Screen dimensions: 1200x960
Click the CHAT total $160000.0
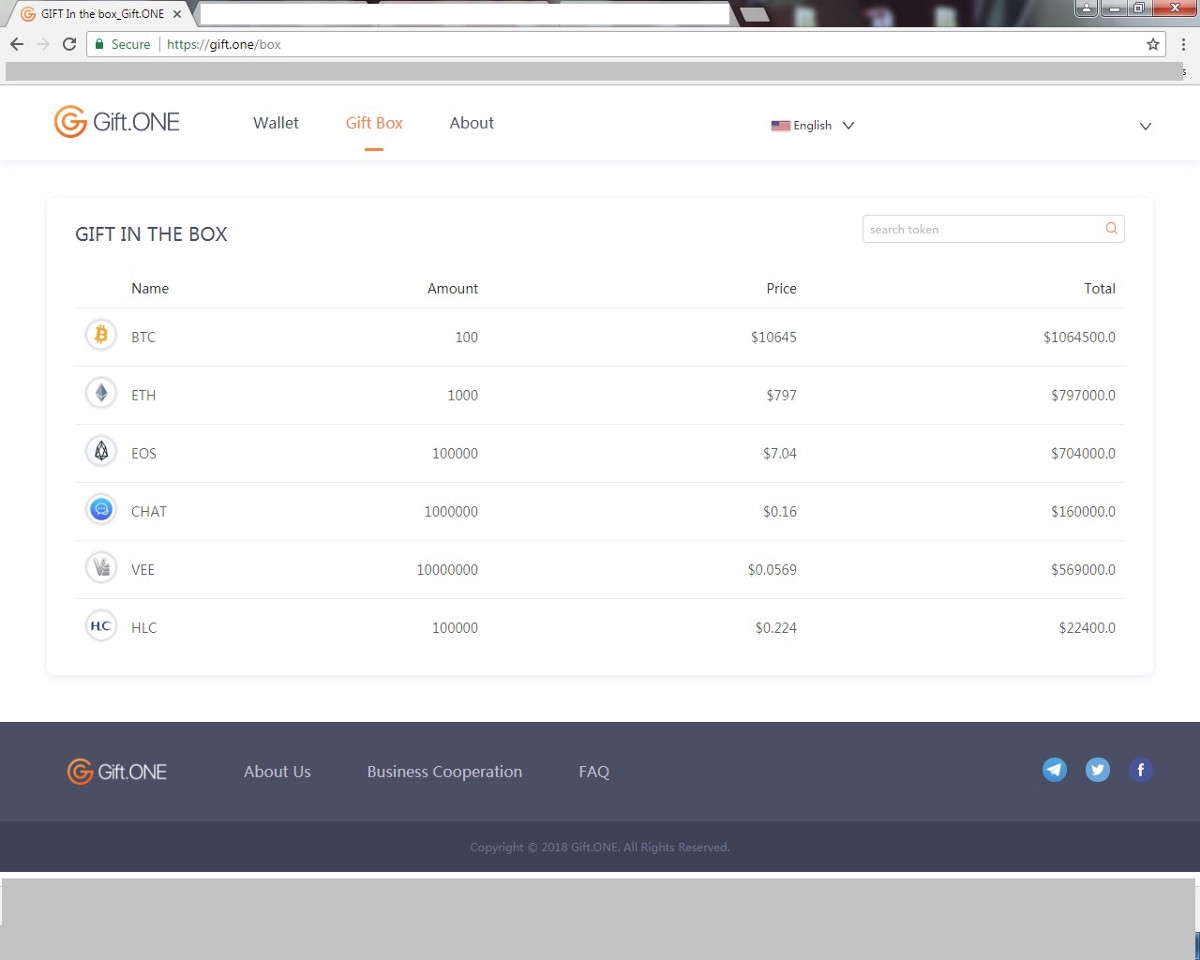point(1084,511)
